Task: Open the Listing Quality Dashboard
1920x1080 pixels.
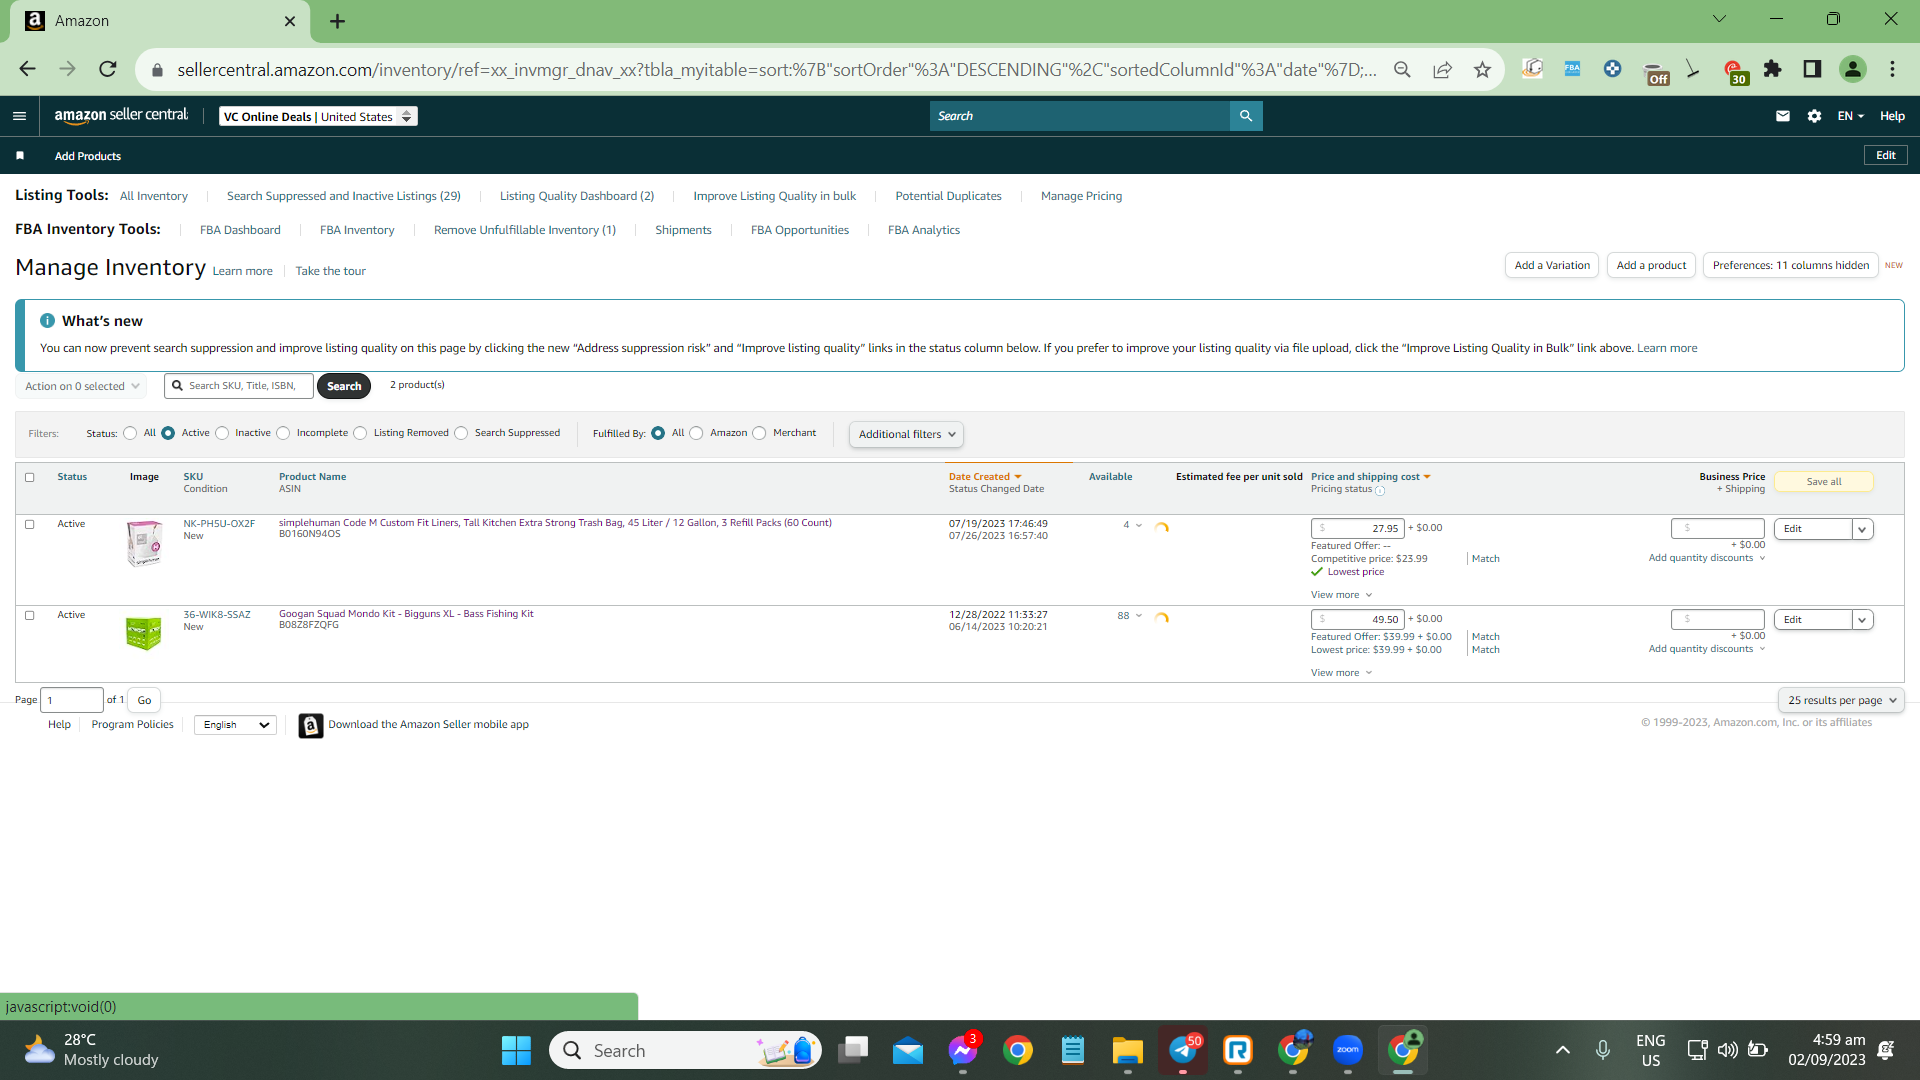Action: point(577,197)
